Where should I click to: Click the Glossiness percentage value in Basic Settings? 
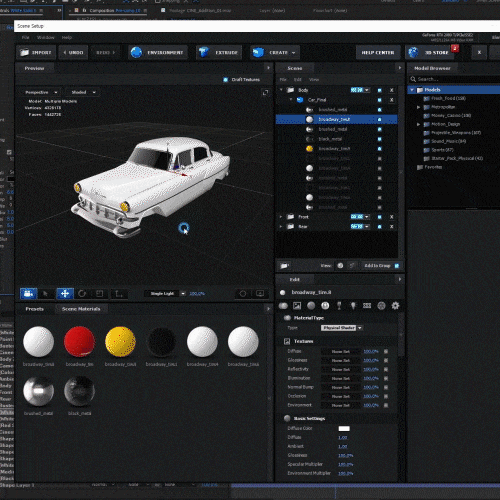point(346,455)
